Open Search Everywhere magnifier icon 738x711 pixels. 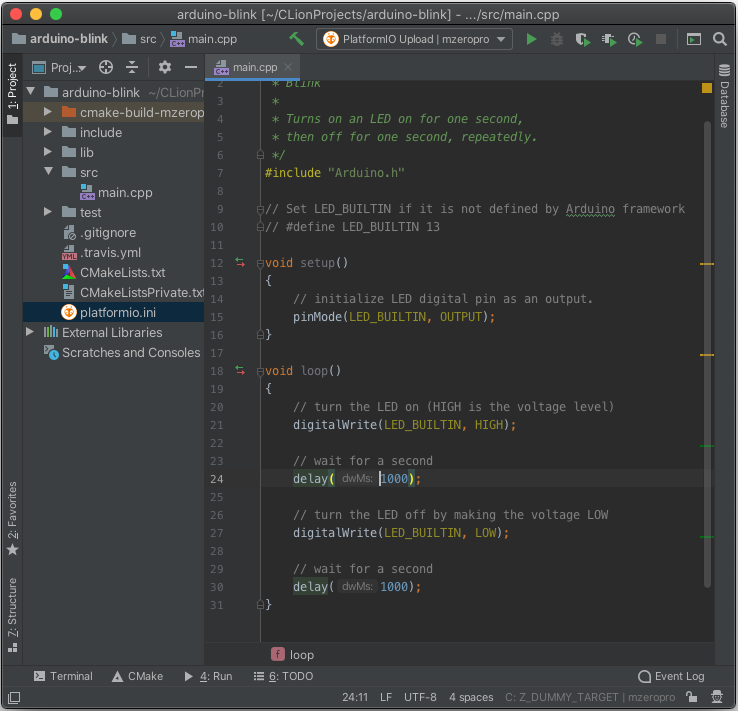tap(720, 39)
